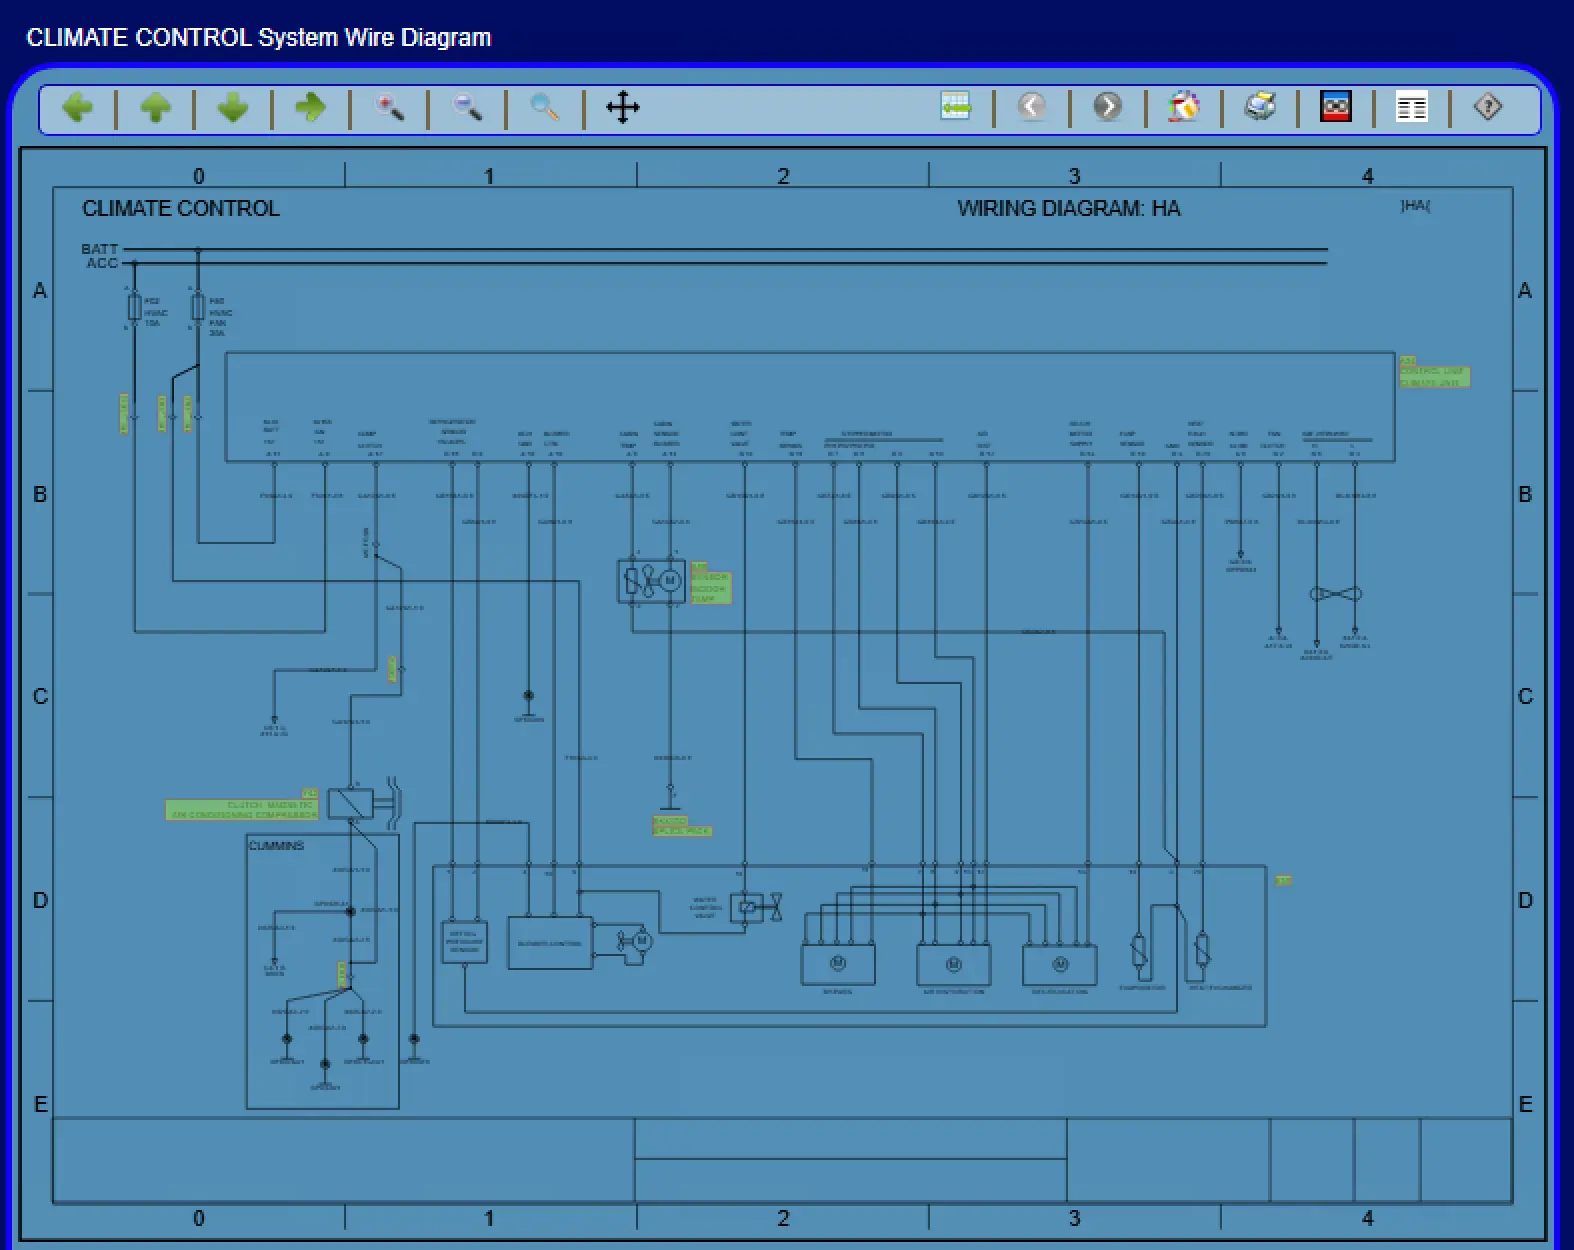The image size is (1574, 1250).
Task: Click the green ruler table icon
Action: (956, 107)
